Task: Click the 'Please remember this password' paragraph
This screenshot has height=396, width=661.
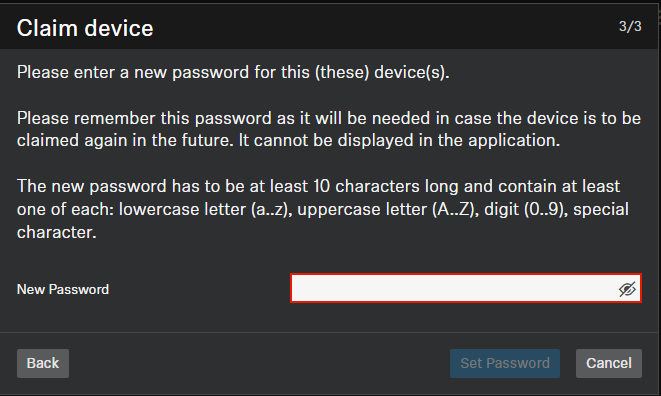Action: 329,129
